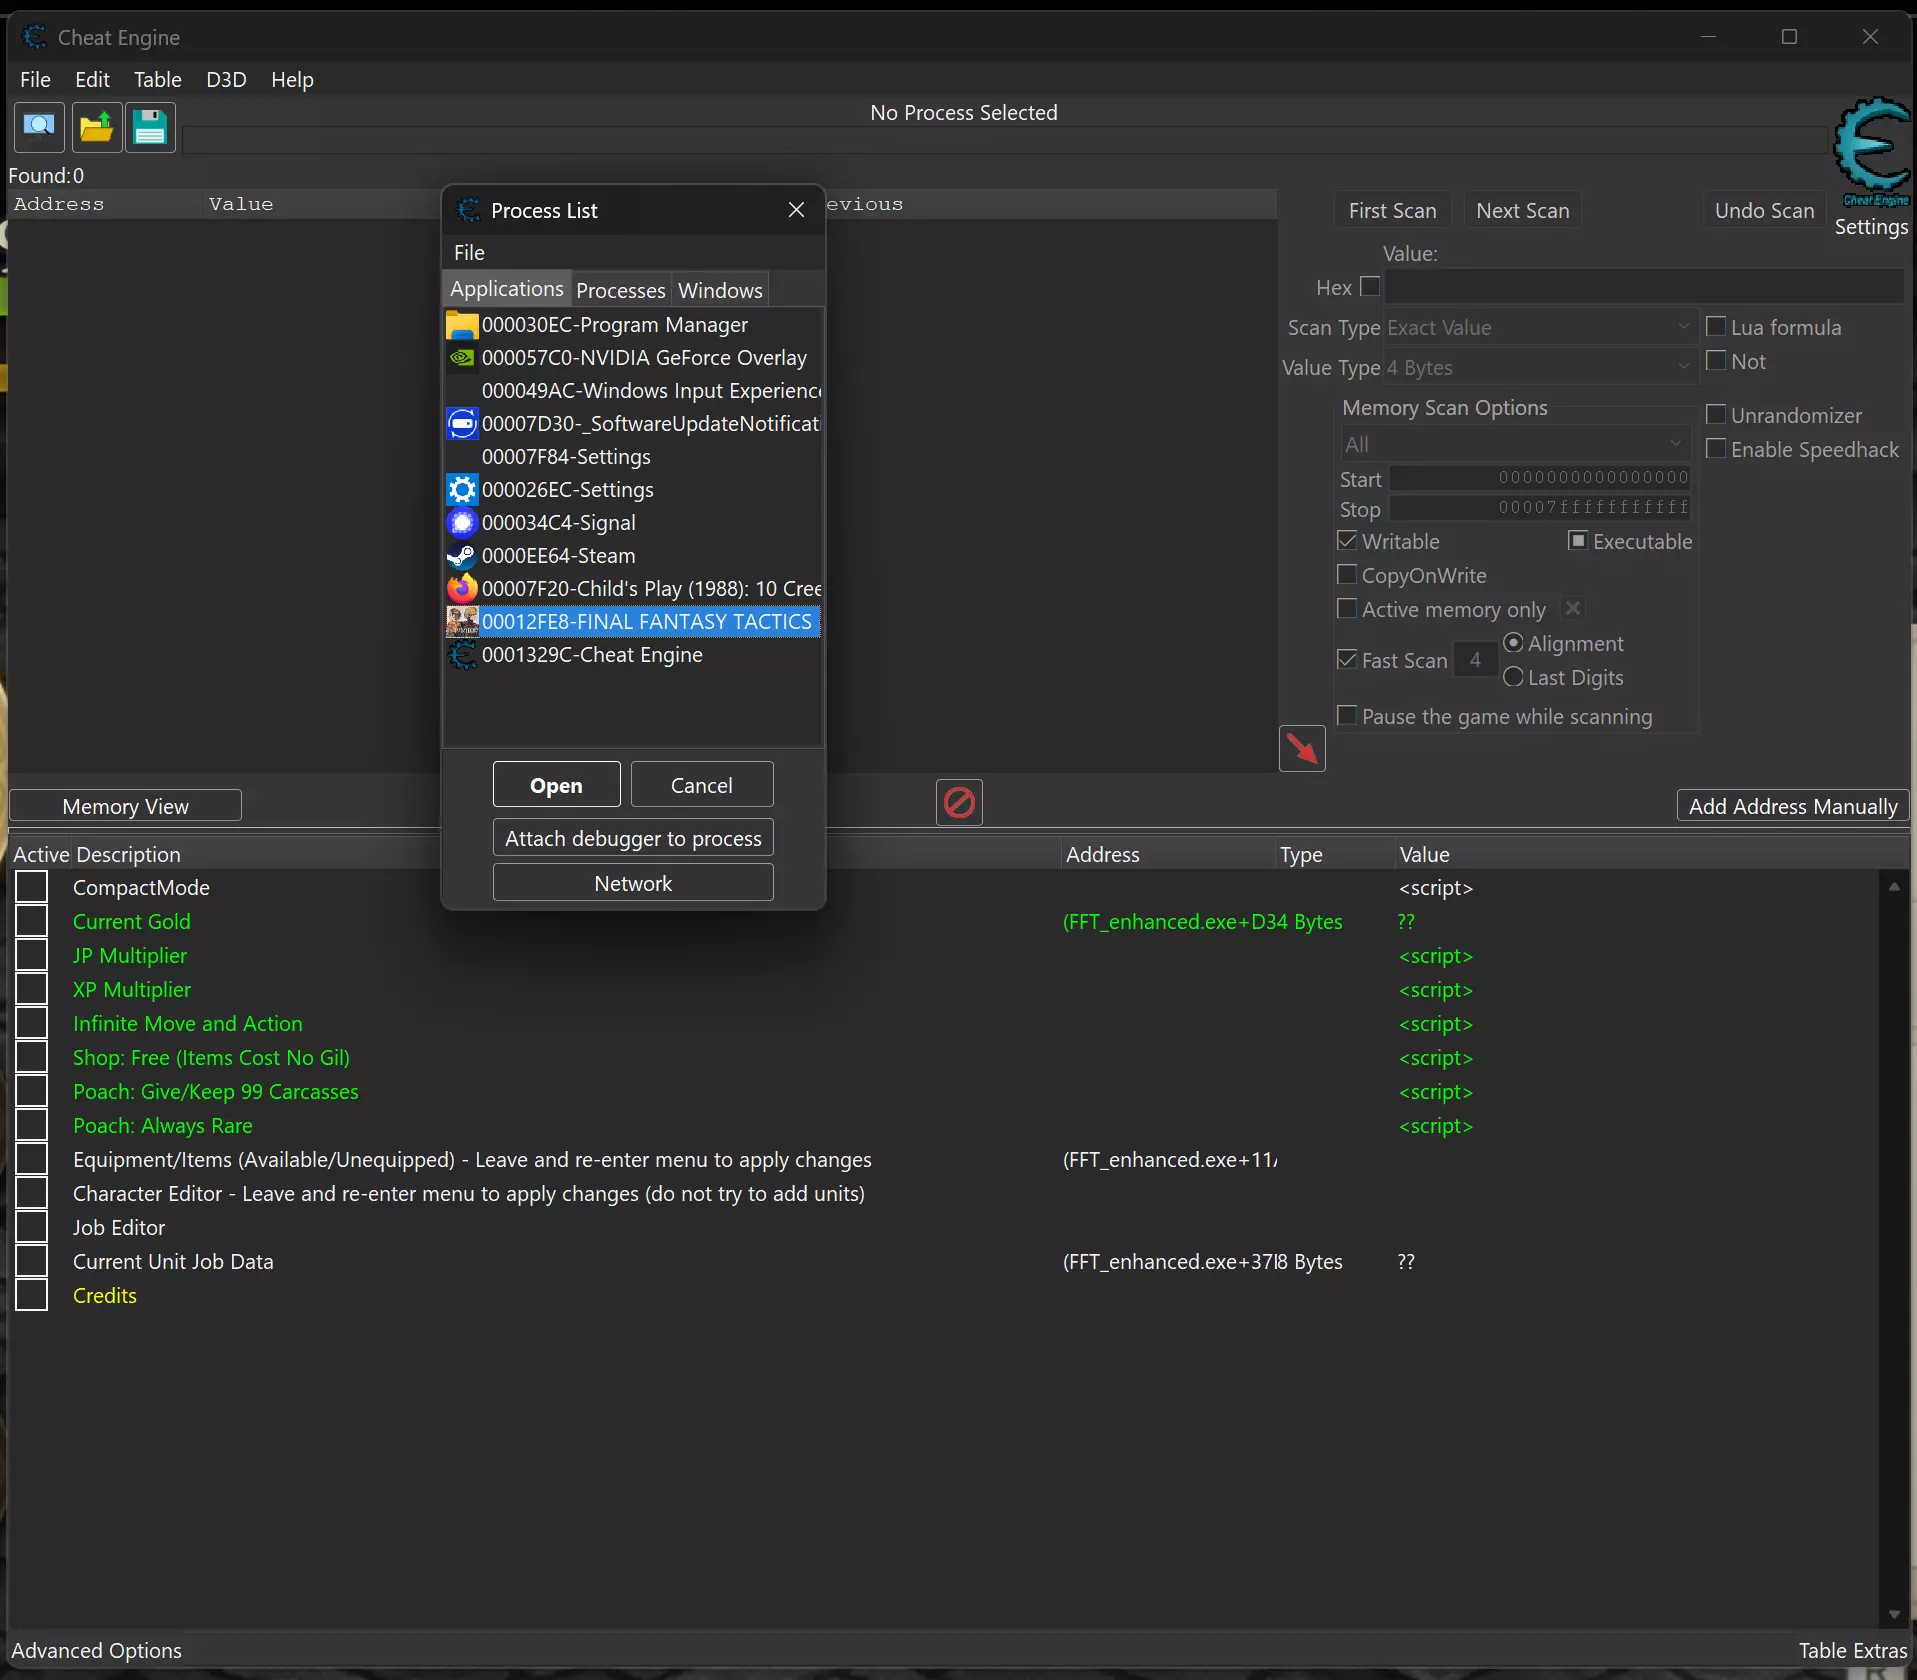Viewport: 1917px width, 1680px height.
Task: Click the save table floppy disk icon
Action: pos(150,127)
